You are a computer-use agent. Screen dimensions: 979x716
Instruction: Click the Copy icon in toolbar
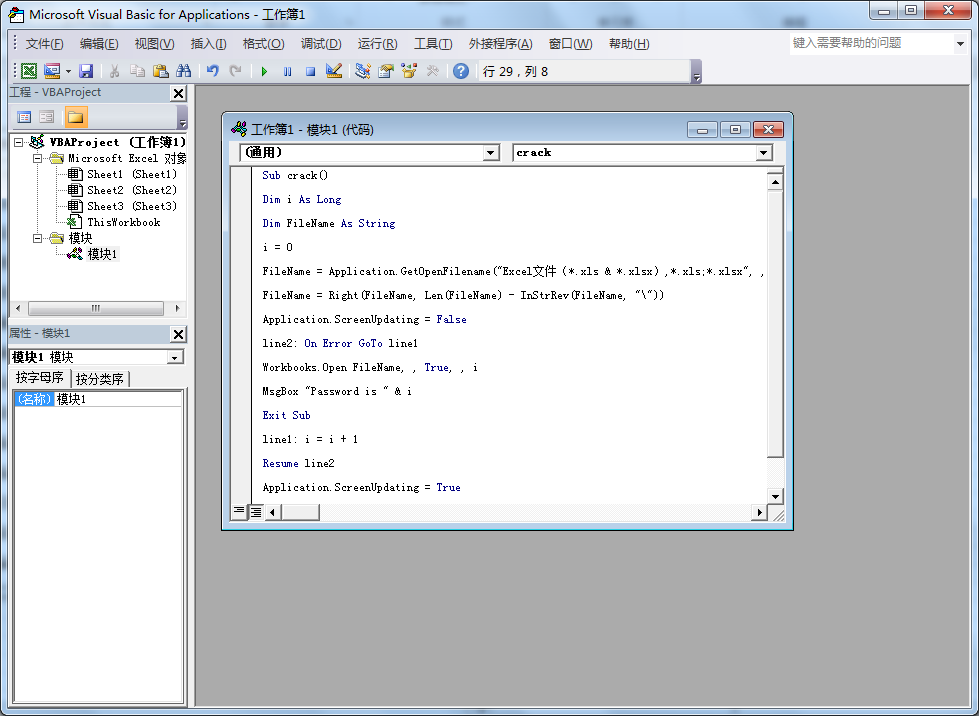[x=137, y=71]
